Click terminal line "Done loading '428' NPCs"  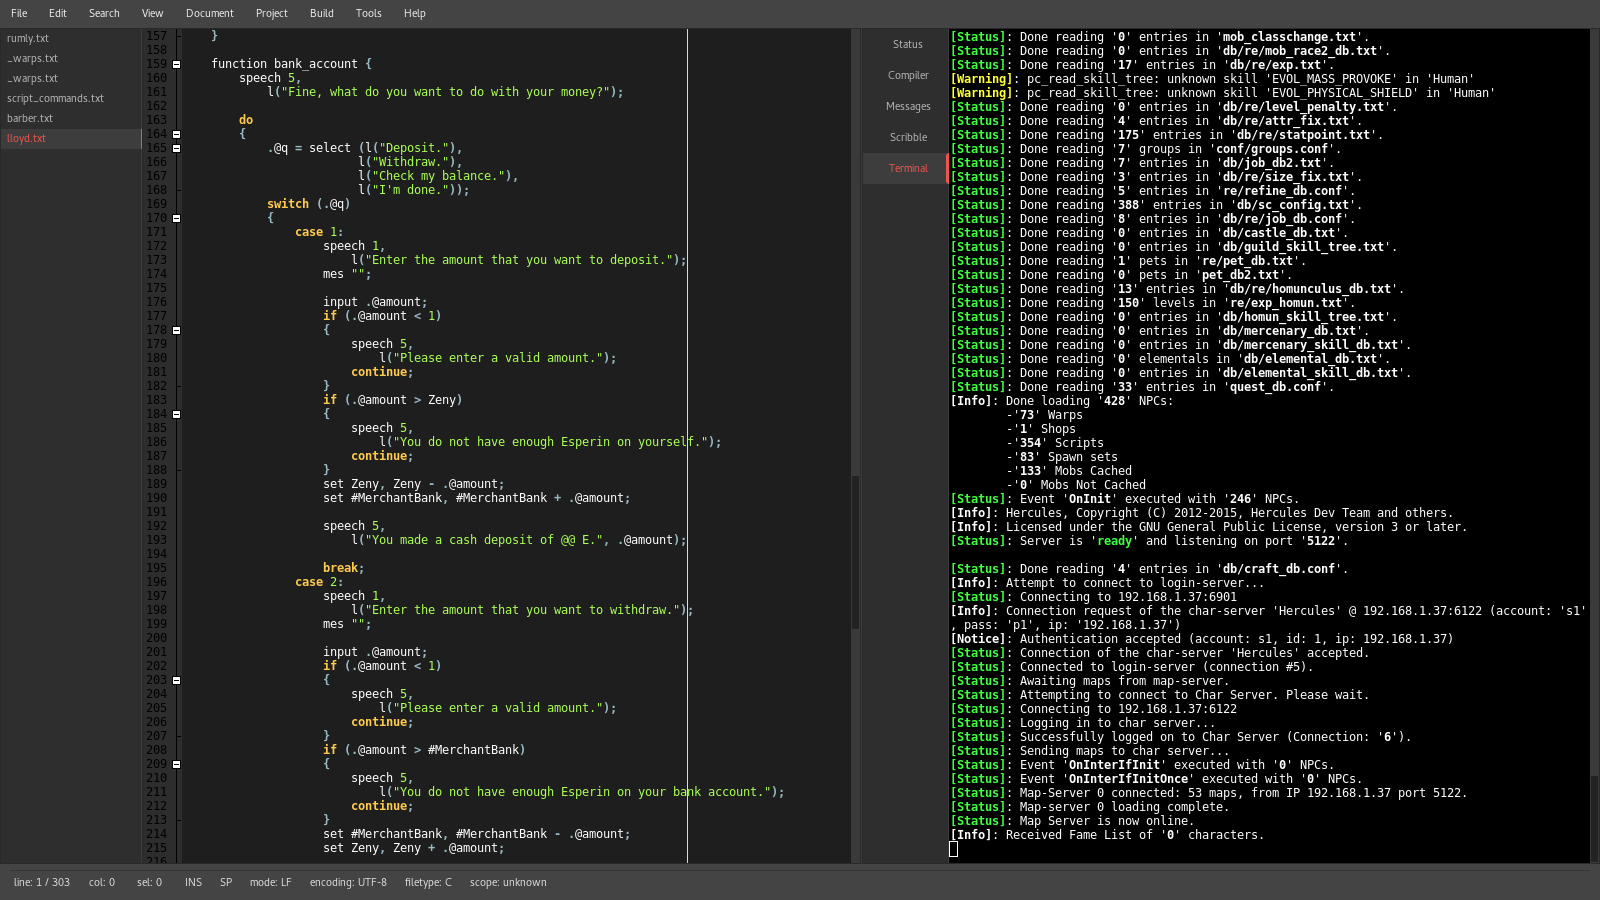pos(1062,401)
